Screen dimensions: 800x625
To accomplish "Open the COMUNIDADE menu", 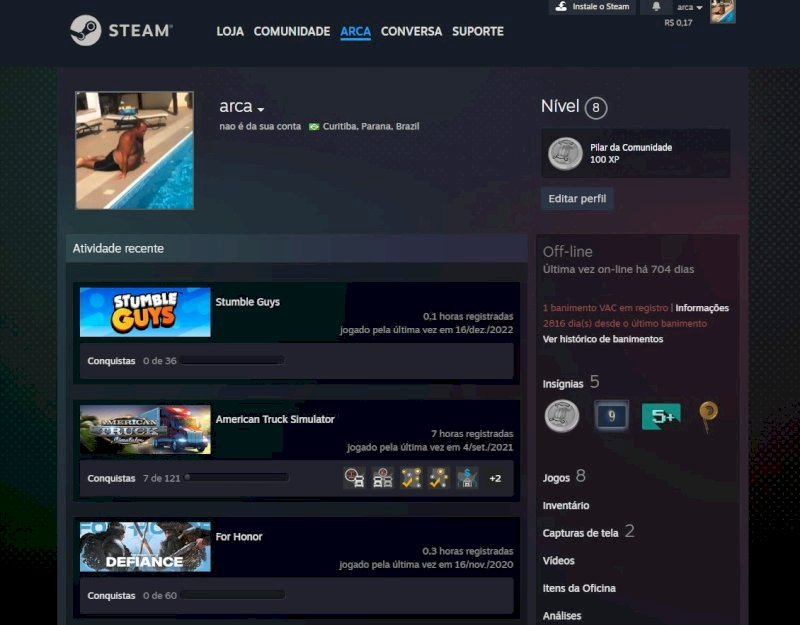I will tap(292, 32).
